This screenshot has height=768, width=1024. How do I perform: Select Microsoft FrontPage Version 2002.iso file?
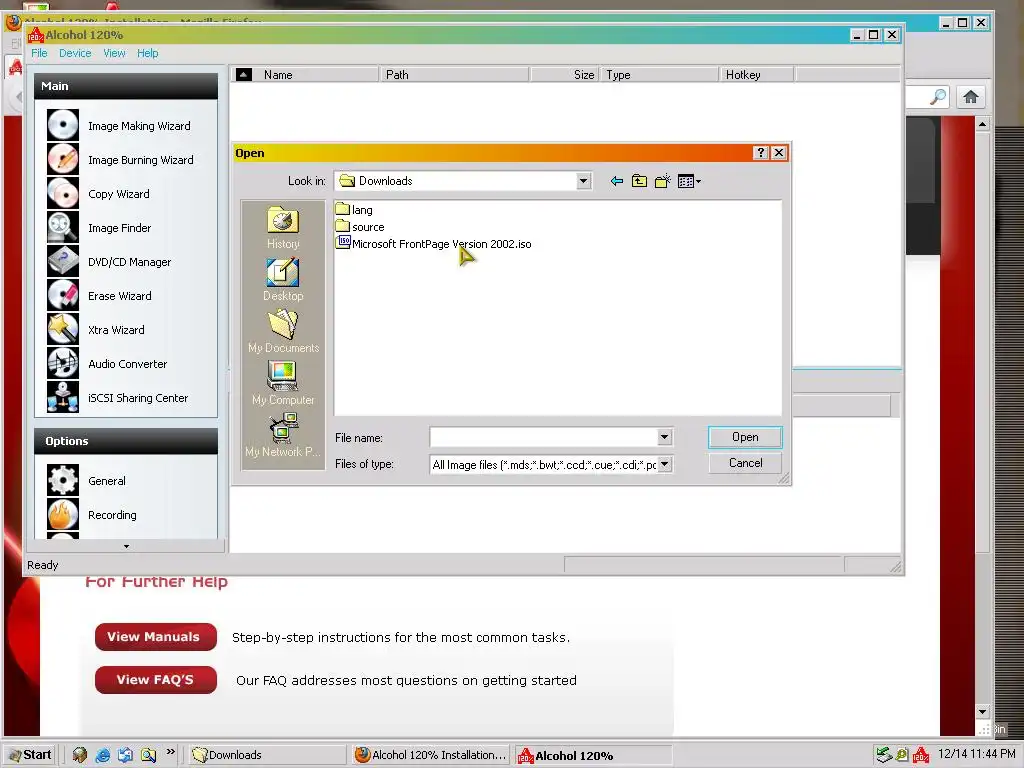click(434, 244)
